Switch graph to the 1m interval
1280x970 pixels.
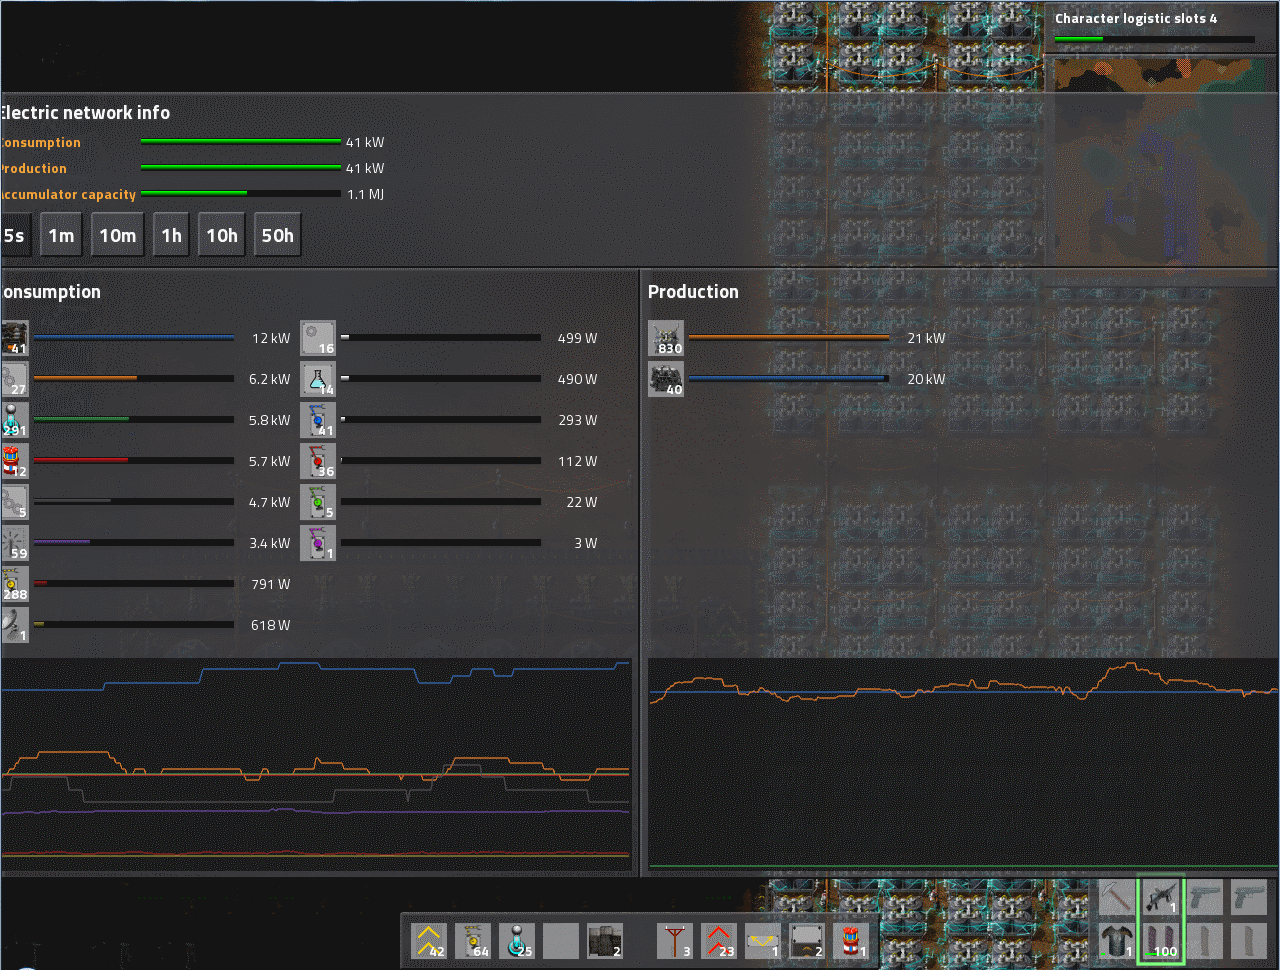click(61, 236)
